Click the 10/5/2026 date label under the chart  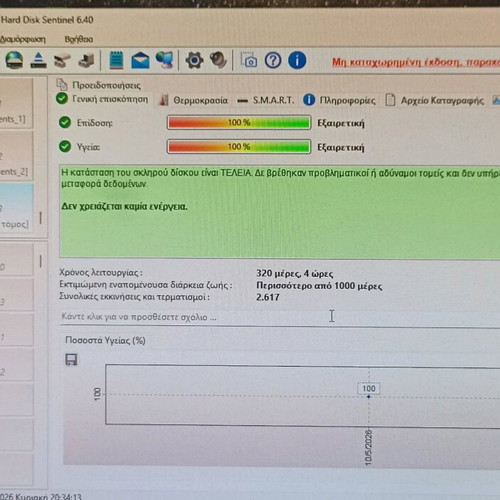click(x=368, y=447)
